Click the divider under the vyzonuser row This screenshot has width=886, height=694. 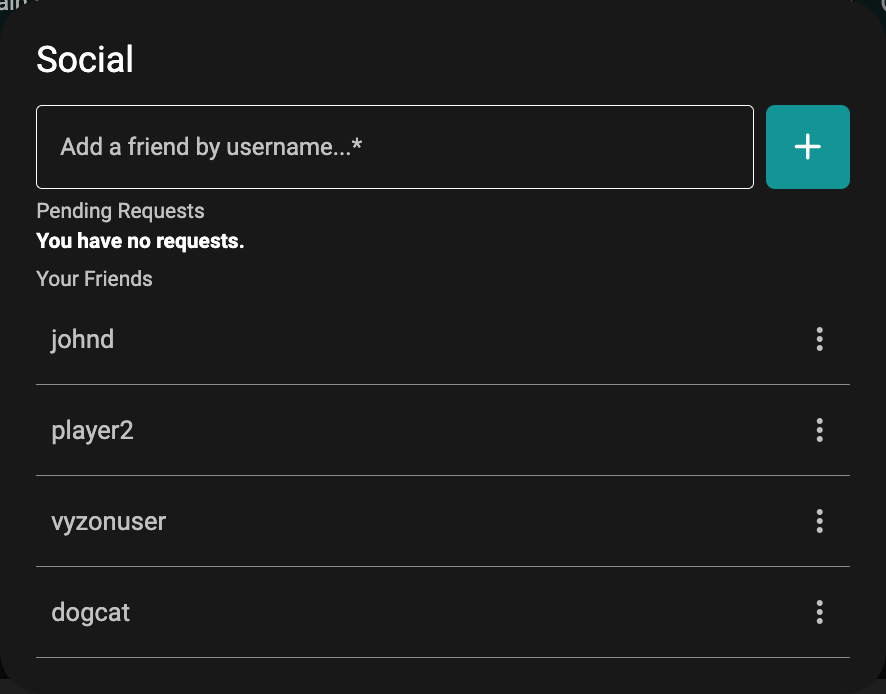tap(442, 566)
